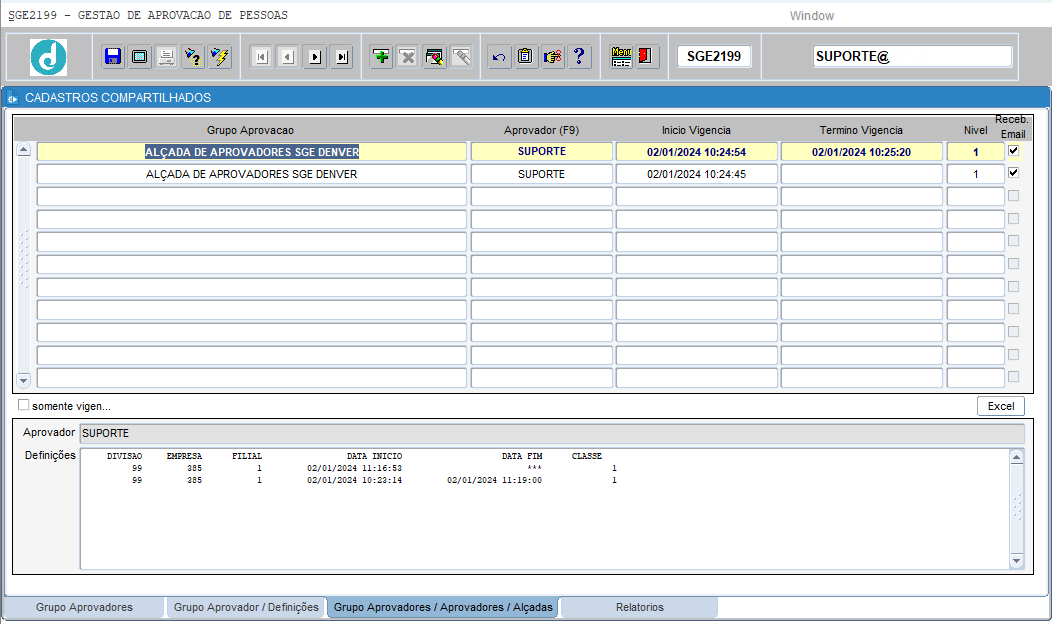
Task: Click the enter-query flashlight question icon
Action: tap(193, 56)
